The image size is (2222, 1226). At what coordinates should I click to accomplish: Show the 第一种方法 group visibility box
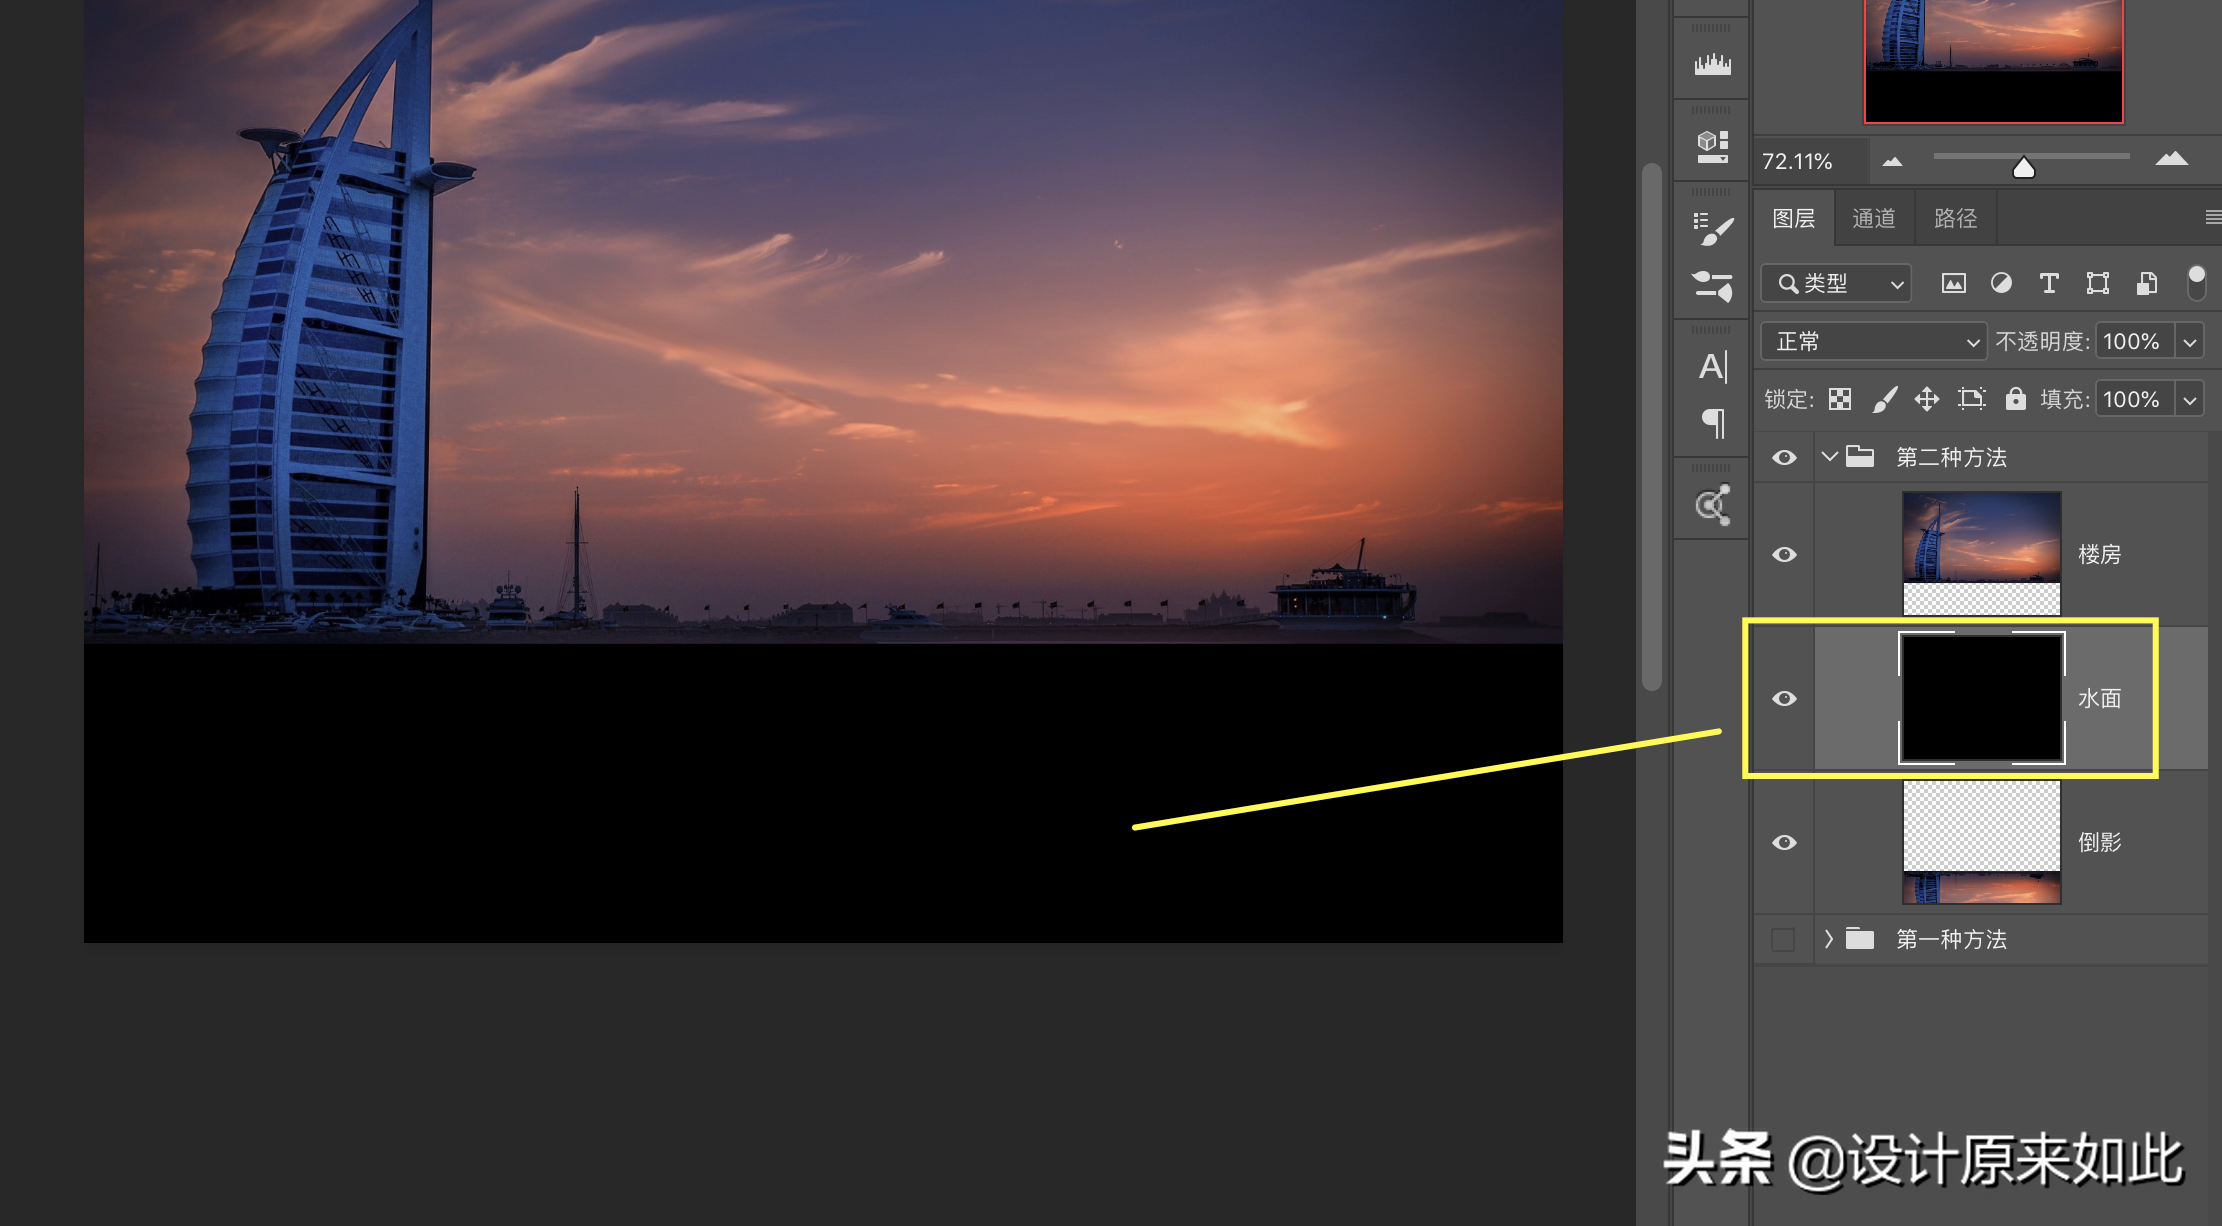click(x=1783, y=939)
